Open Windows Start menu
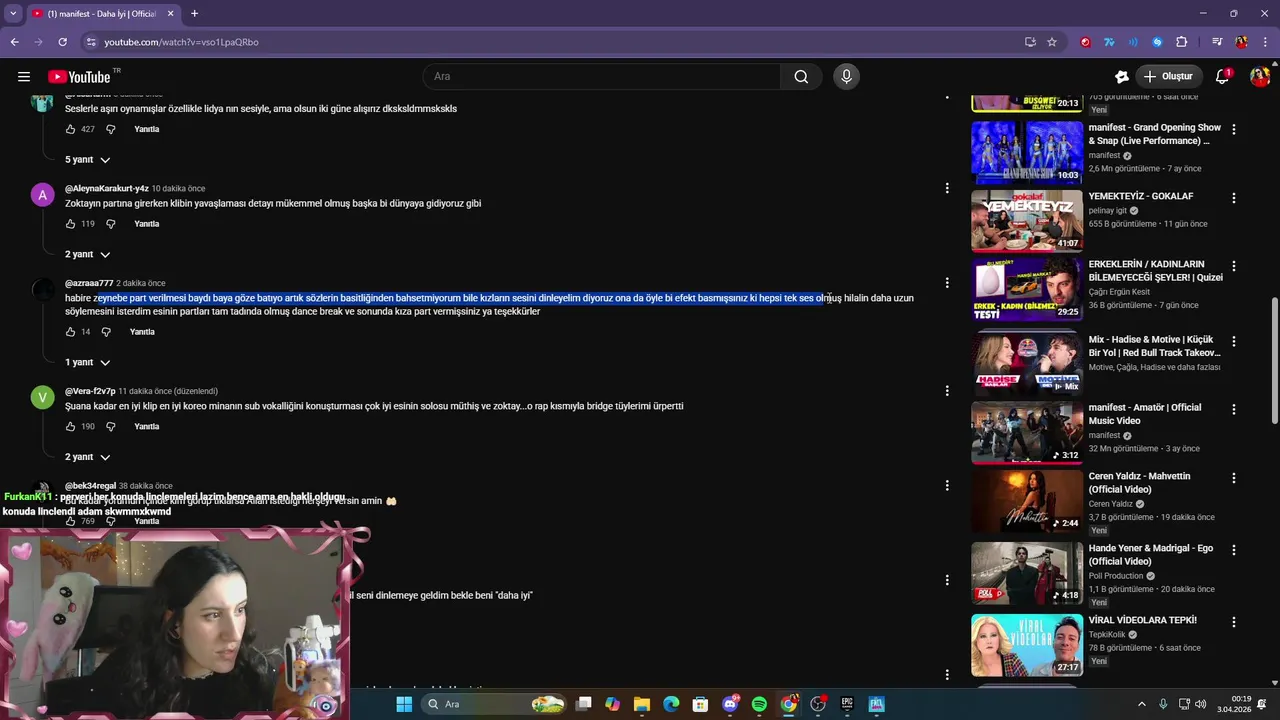 point(404,704)
